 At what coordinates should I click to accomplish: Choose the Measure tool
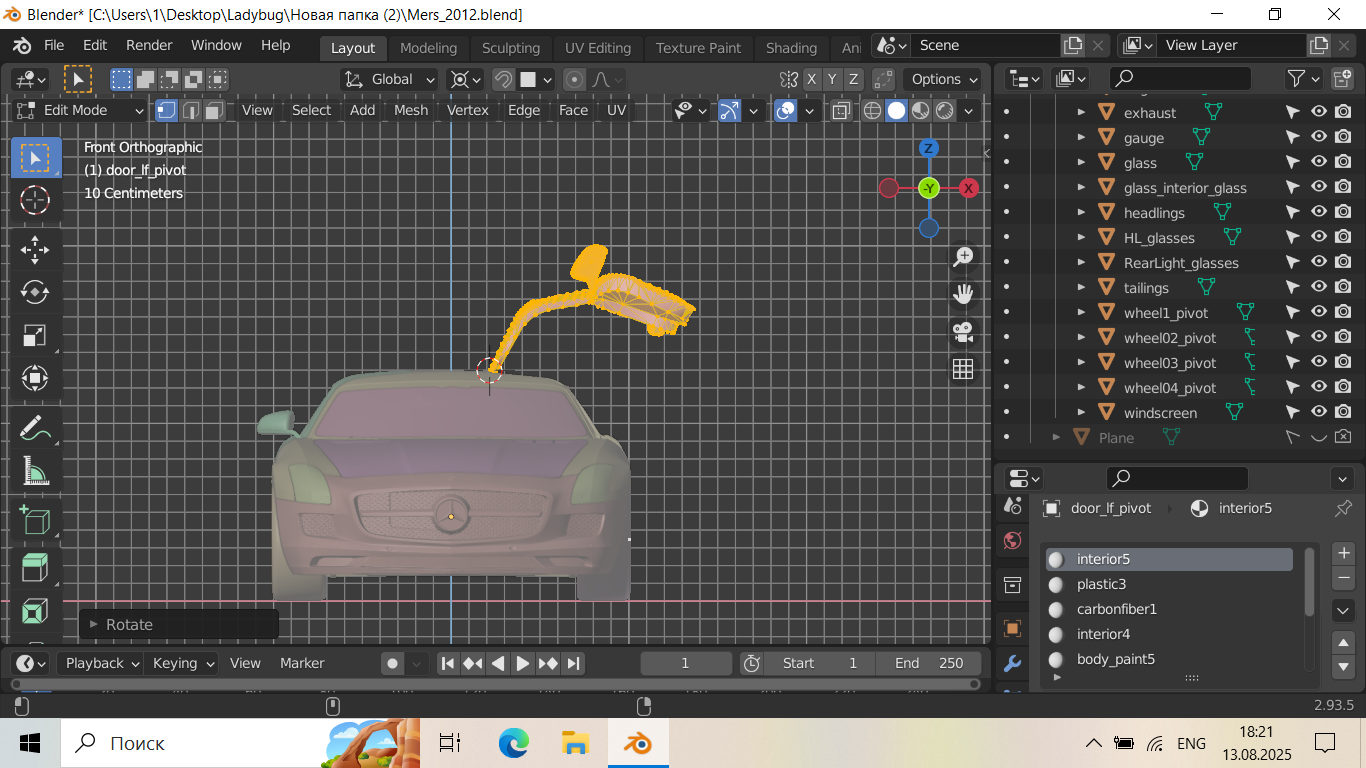[35, 471]
